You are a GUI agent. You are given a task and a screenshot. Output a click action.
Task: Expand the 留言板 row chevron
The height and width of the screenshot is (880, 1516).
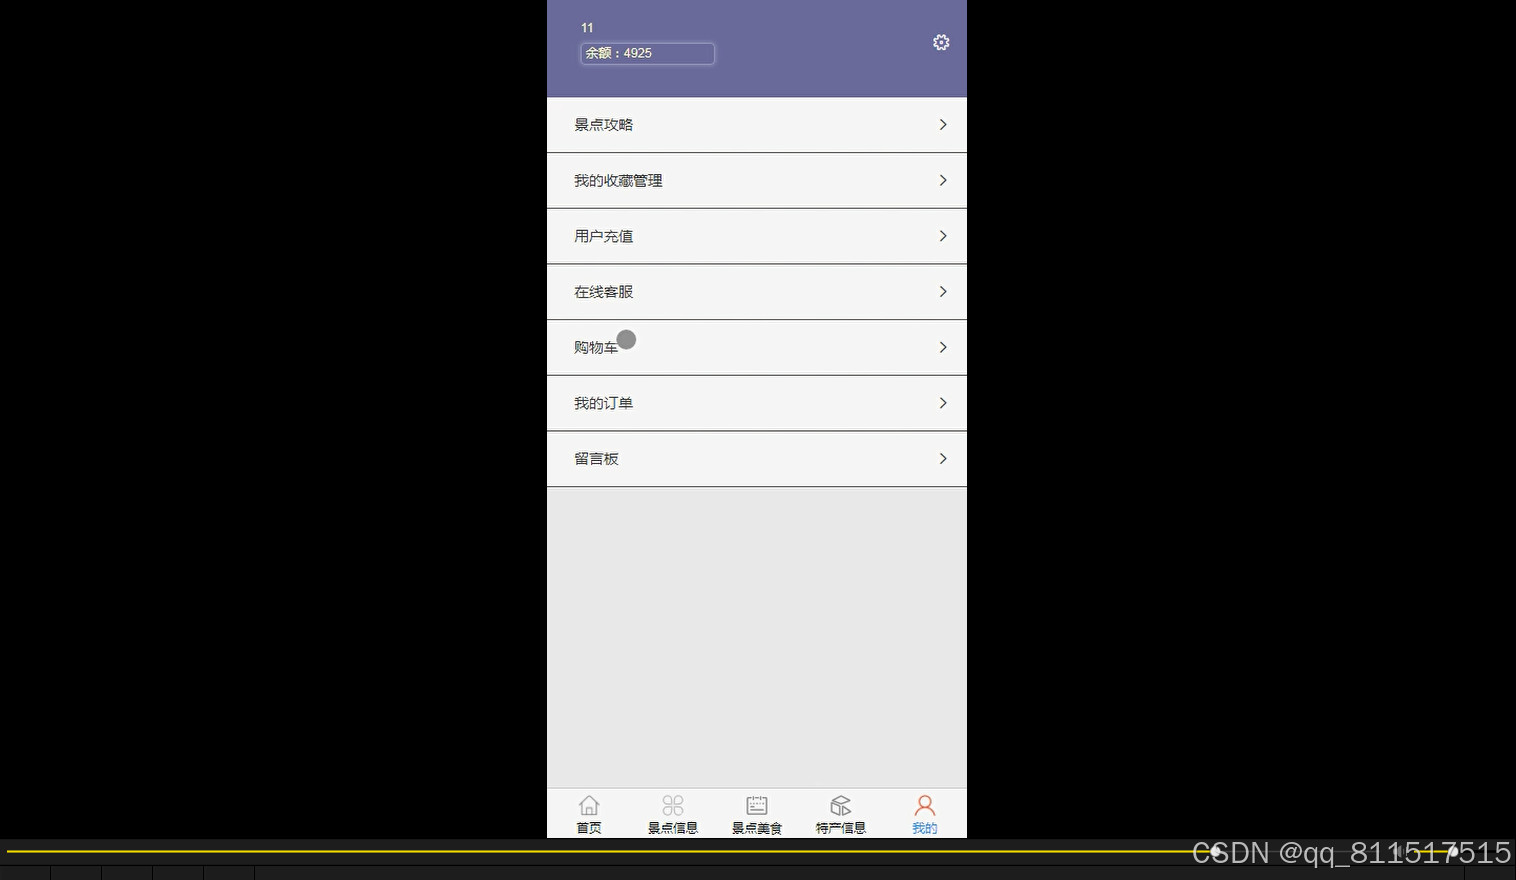coord(943,459)
